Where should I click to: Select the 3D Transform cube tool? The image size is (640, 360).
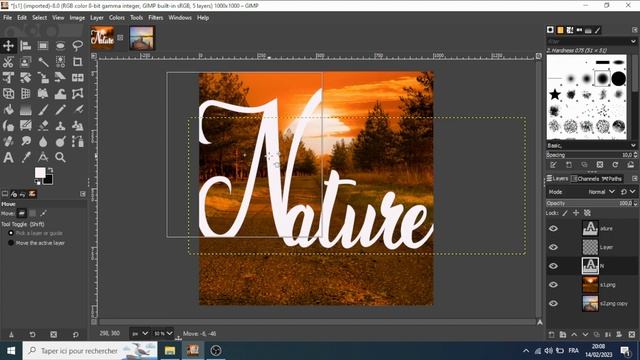(x=8, y=93)
